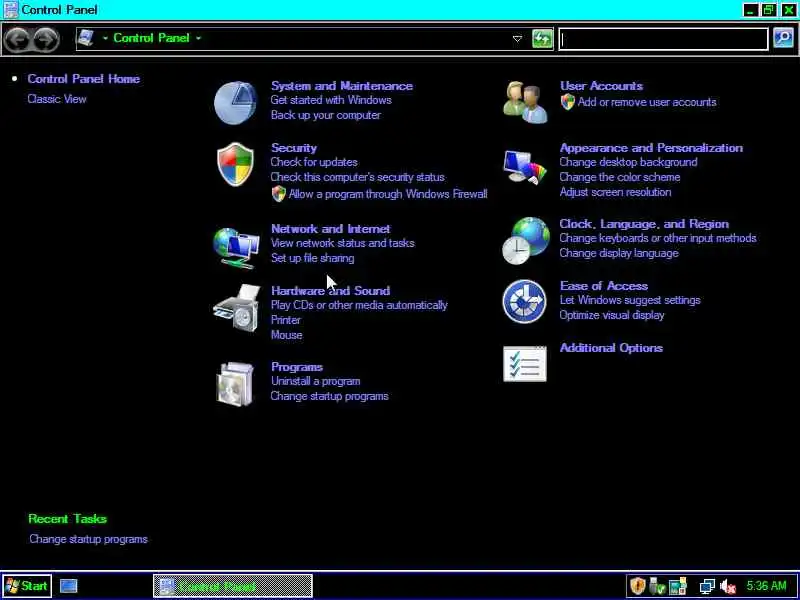
Task: Click the Back navigation arrow
Action: [x=18, y=39]
